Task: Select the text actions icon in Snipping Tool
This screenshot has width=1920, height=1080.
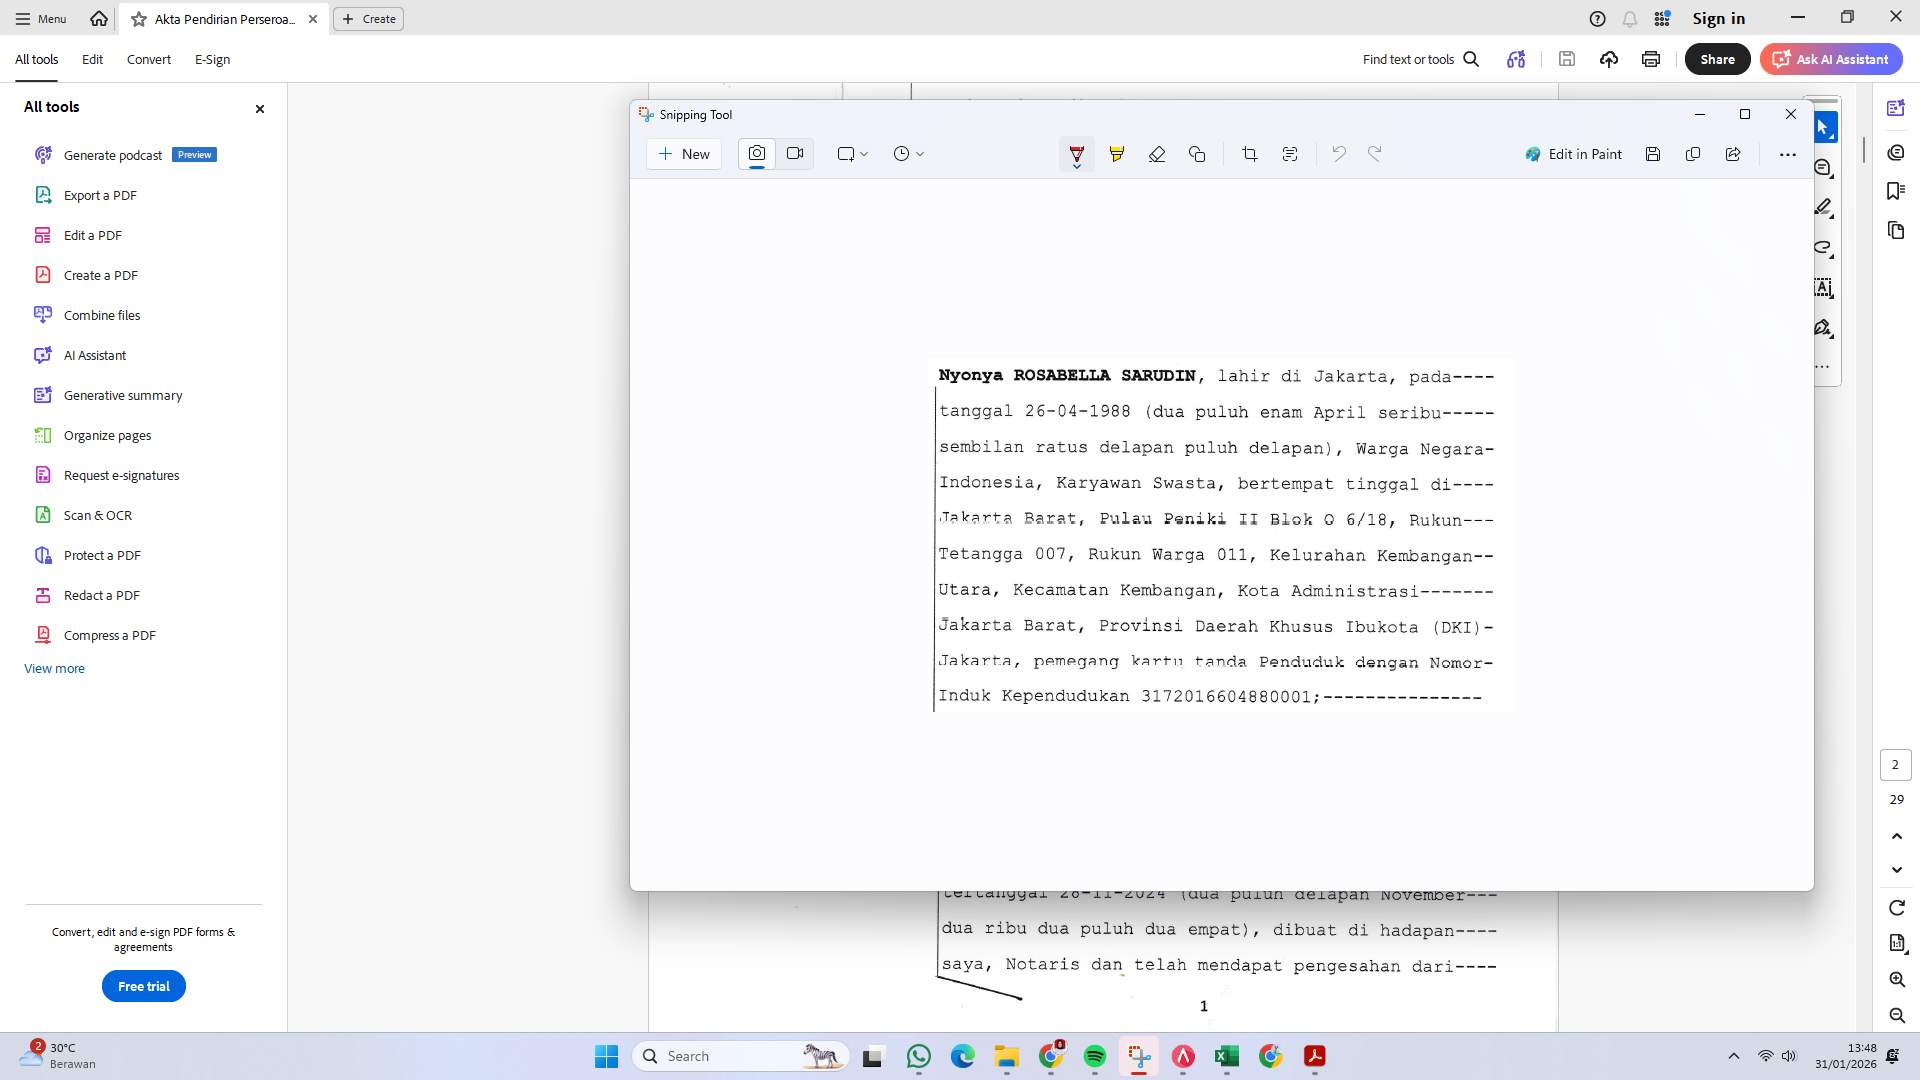Action: click(1290, 154)
